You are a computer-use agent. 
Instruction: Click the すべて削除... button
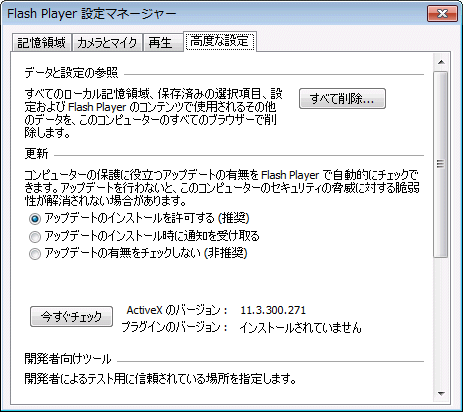coord(342,99)
